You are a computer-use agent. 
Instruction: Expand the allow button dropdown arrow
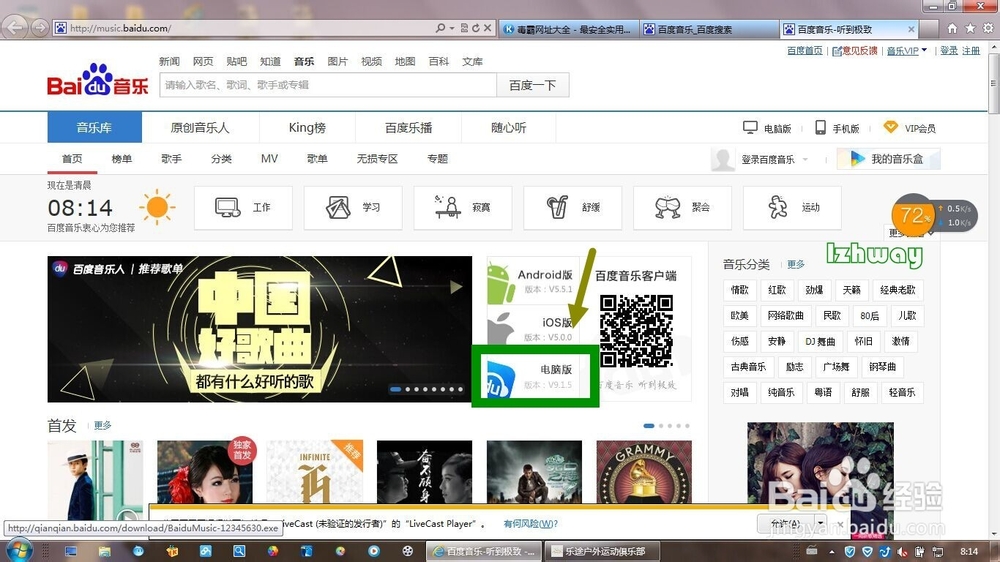[820, 524]
